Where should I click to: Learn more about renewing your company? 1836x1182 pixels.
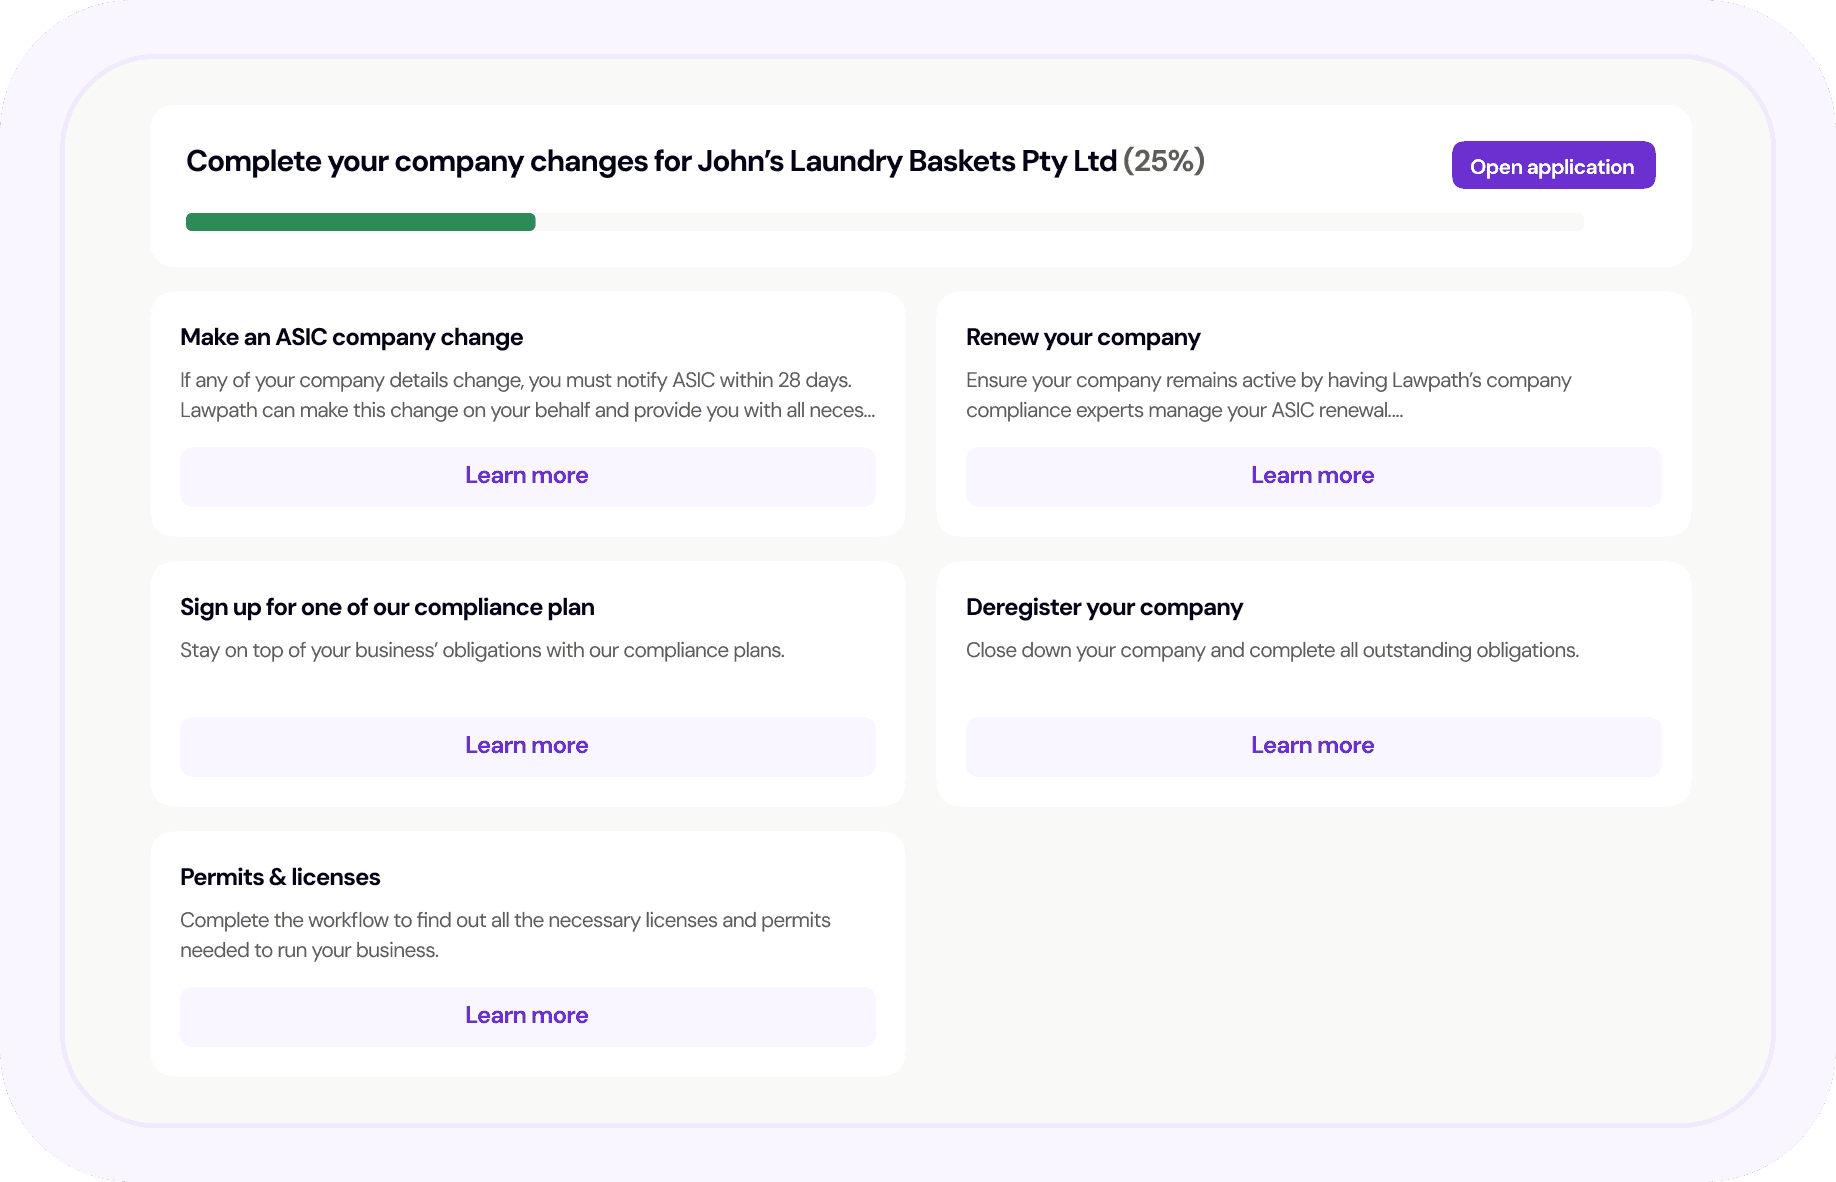pyautogui.click(x=1312, y=476)
